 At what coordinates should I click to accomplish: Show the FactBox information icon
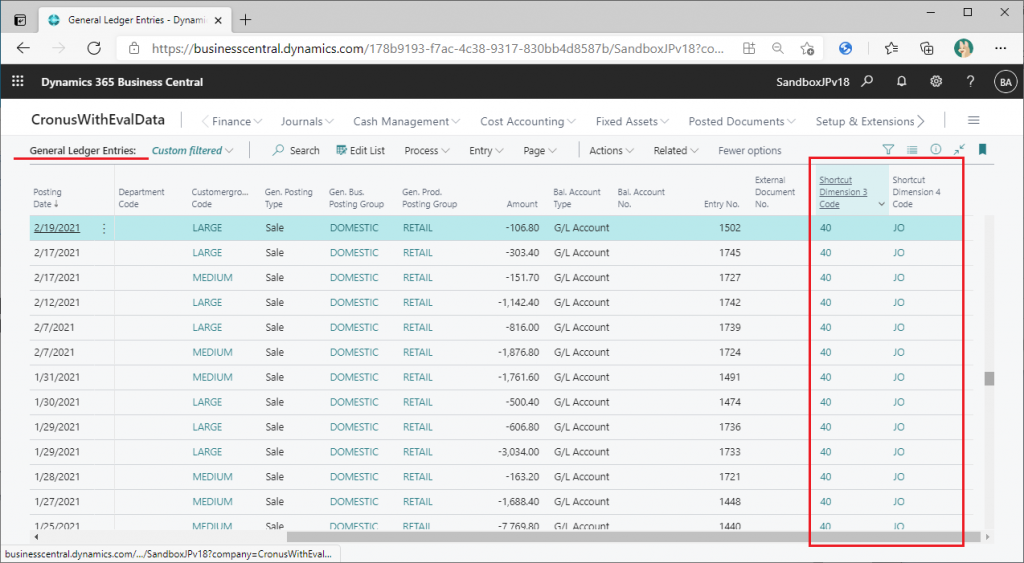pos(935,150)
